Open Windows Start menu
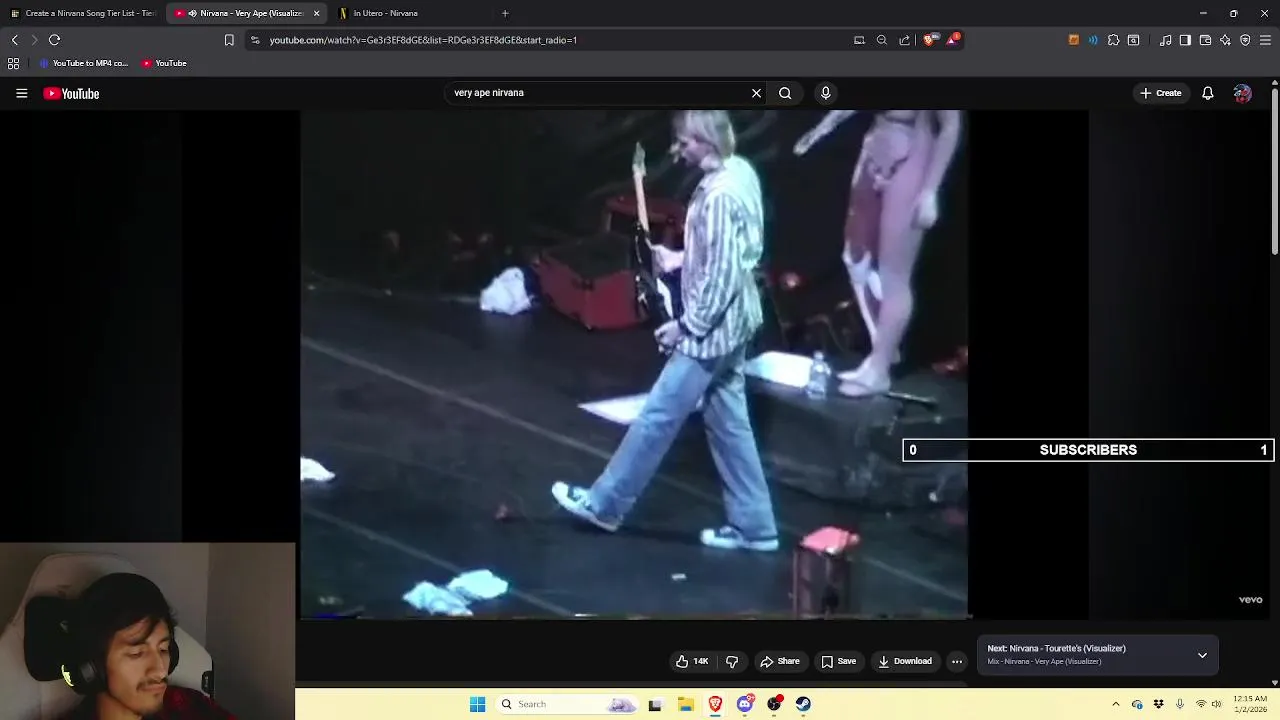This screenshot has height=720, width=1280. tap(477, 704)
